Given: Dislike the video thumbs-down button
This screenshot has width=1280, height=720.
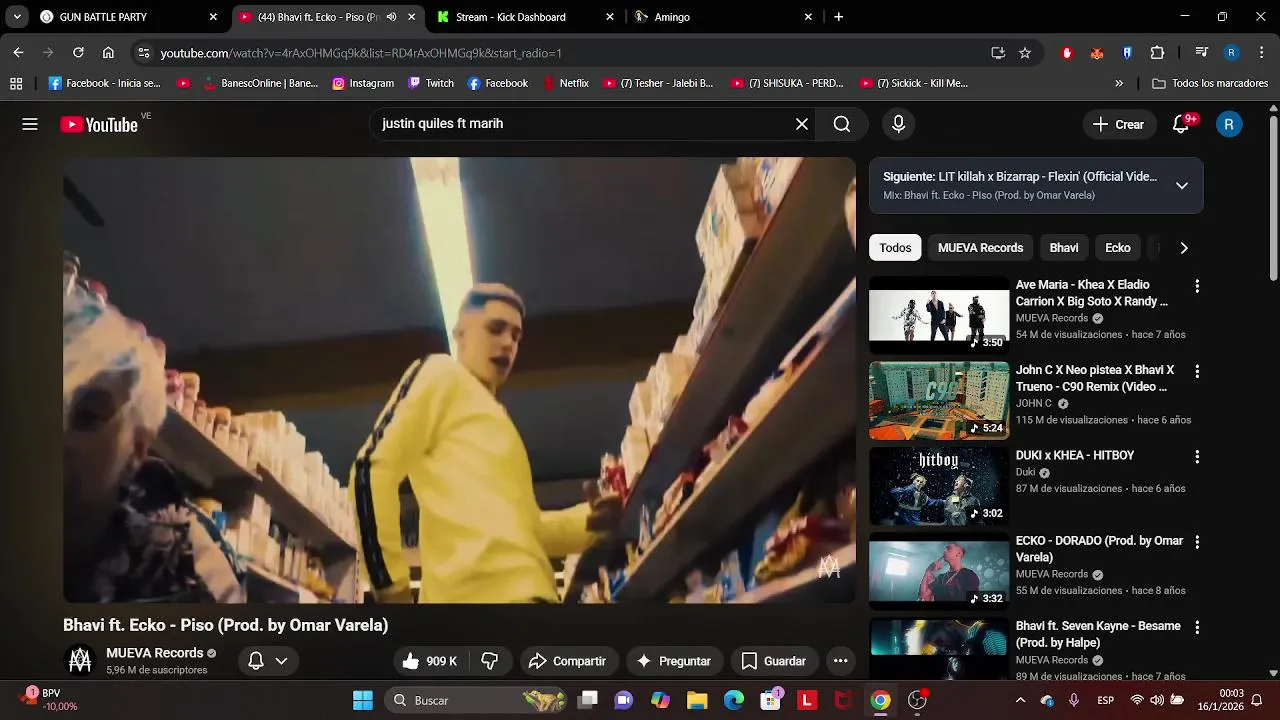Looking at the screenshot, I should pos(490,661).
